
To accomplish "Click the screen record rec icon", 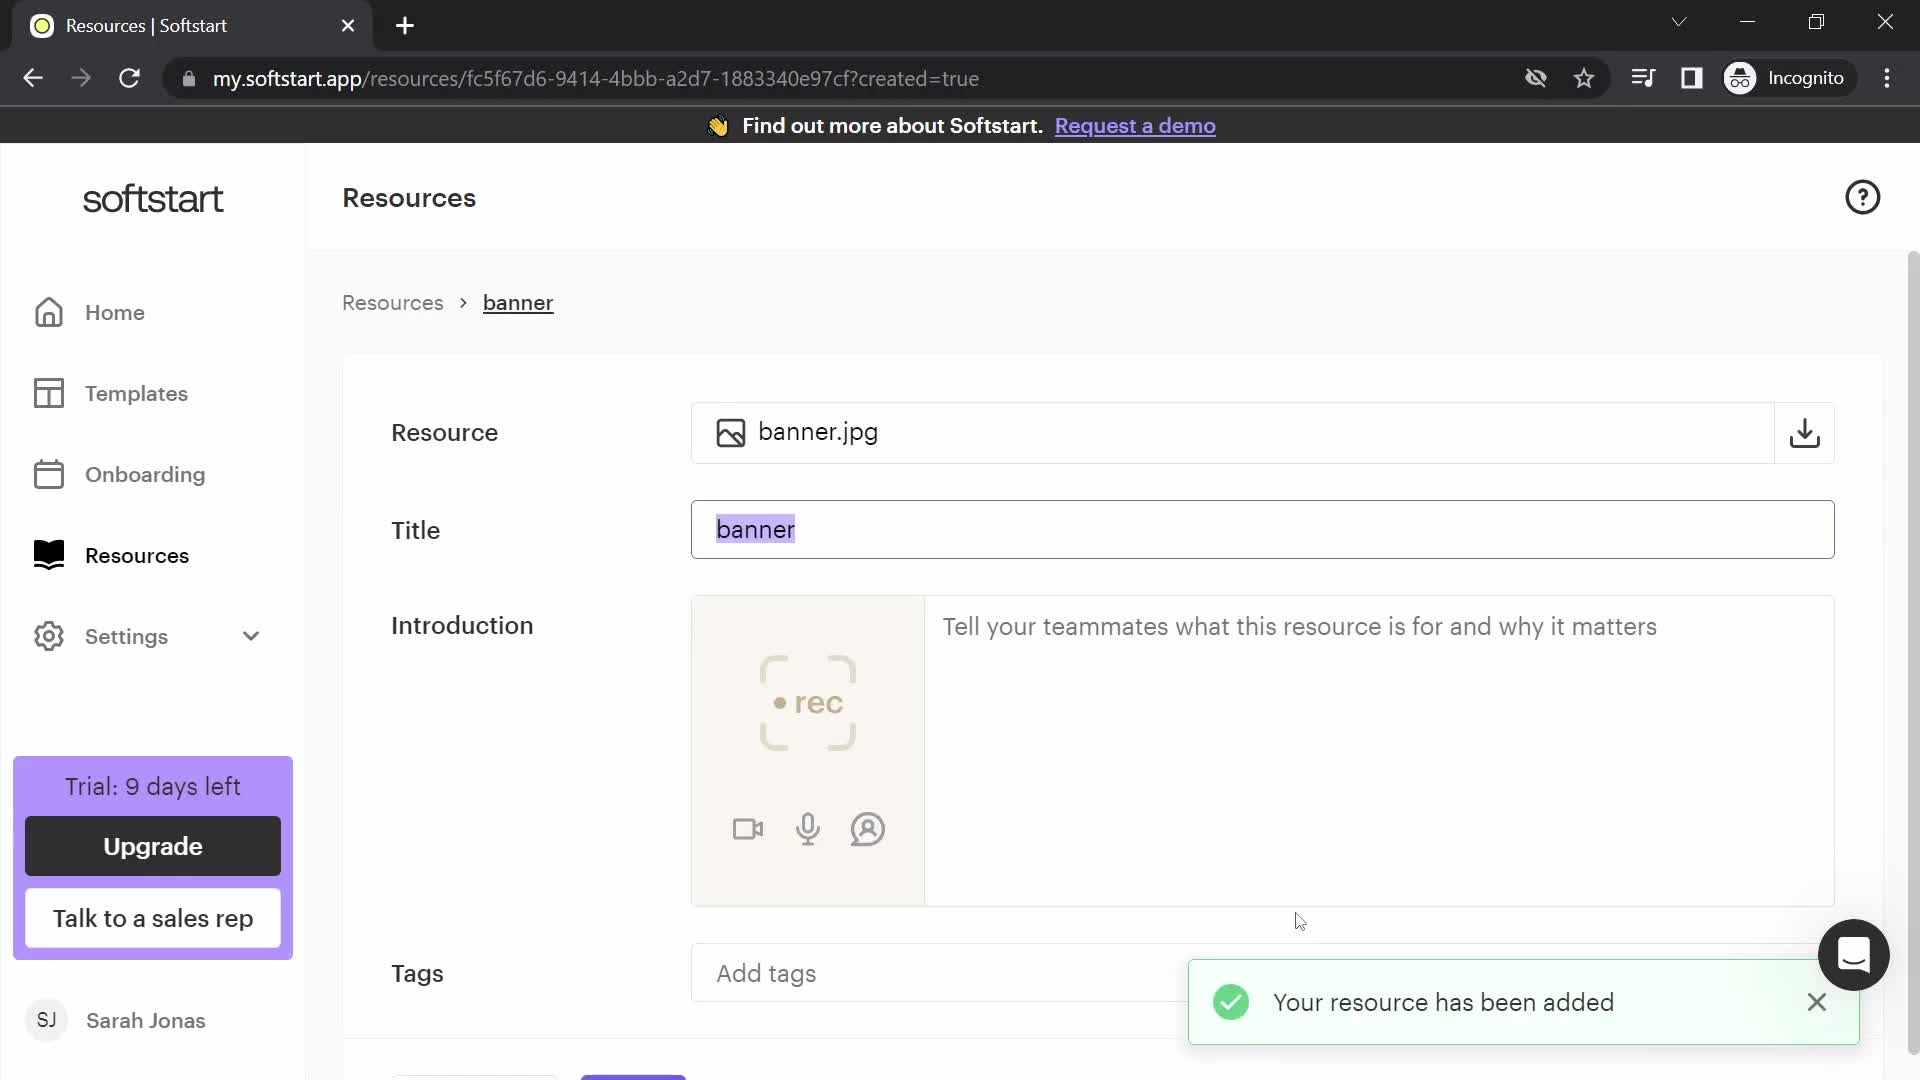I will pyautogui.click(x=808, y=703).
